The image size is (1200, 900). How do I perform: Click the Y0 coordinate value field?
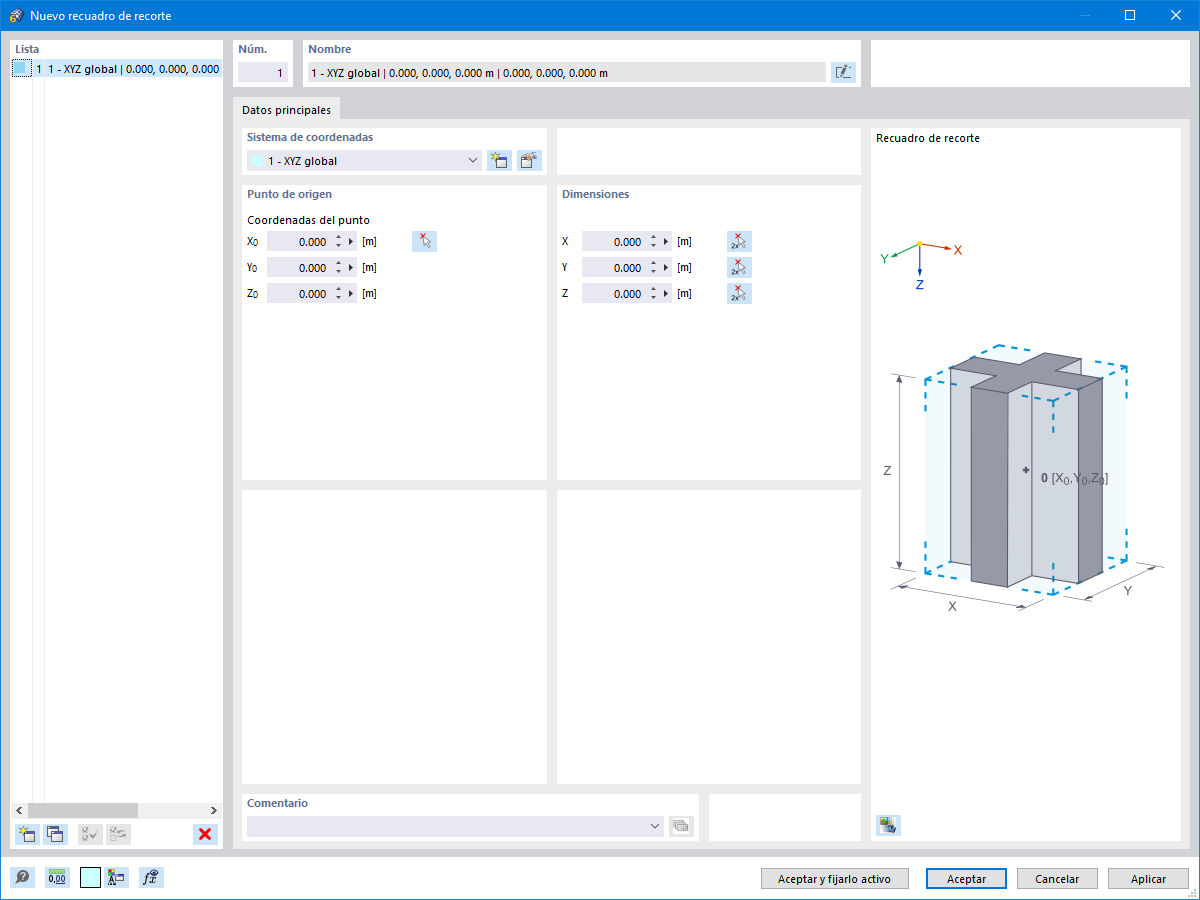(x=299, y=267)
